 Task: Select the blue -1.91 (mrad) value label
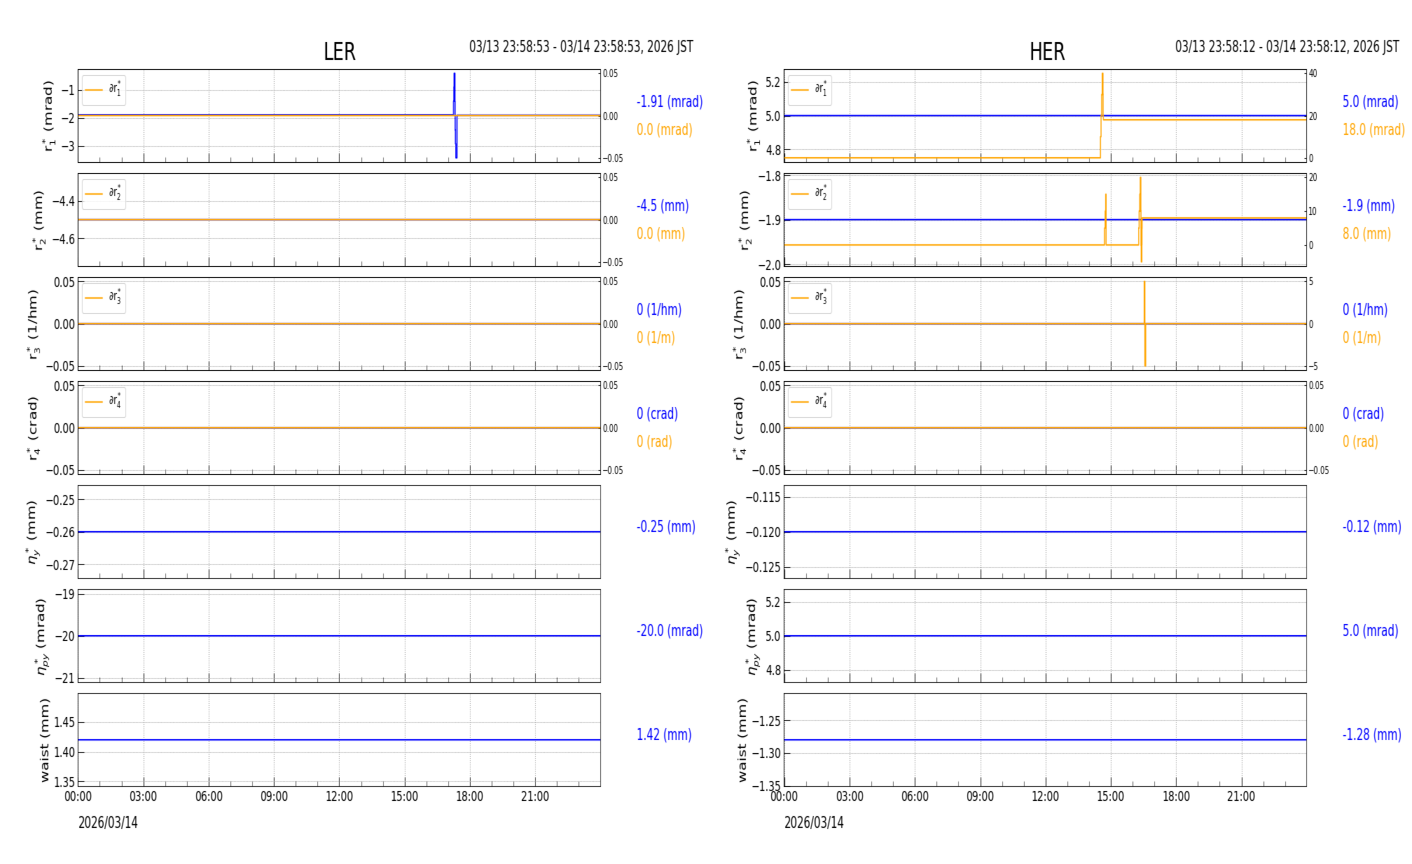669,102
